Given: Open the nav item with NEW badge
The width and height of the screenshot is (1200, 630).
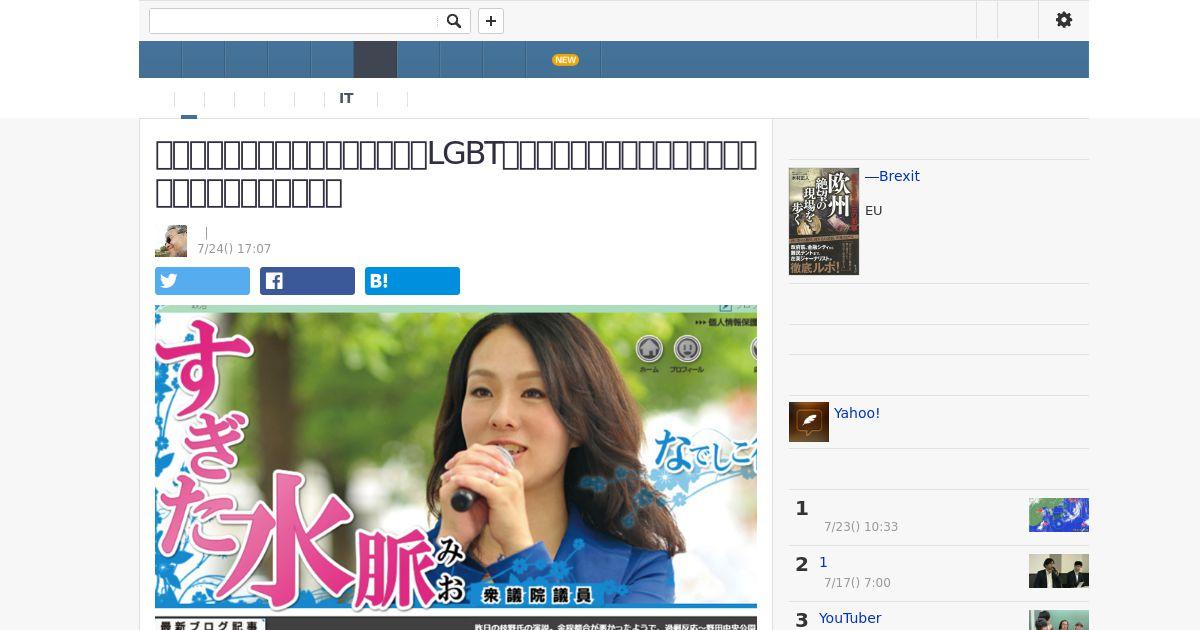Looking at the screenshot, I should [x=563, y=60].
